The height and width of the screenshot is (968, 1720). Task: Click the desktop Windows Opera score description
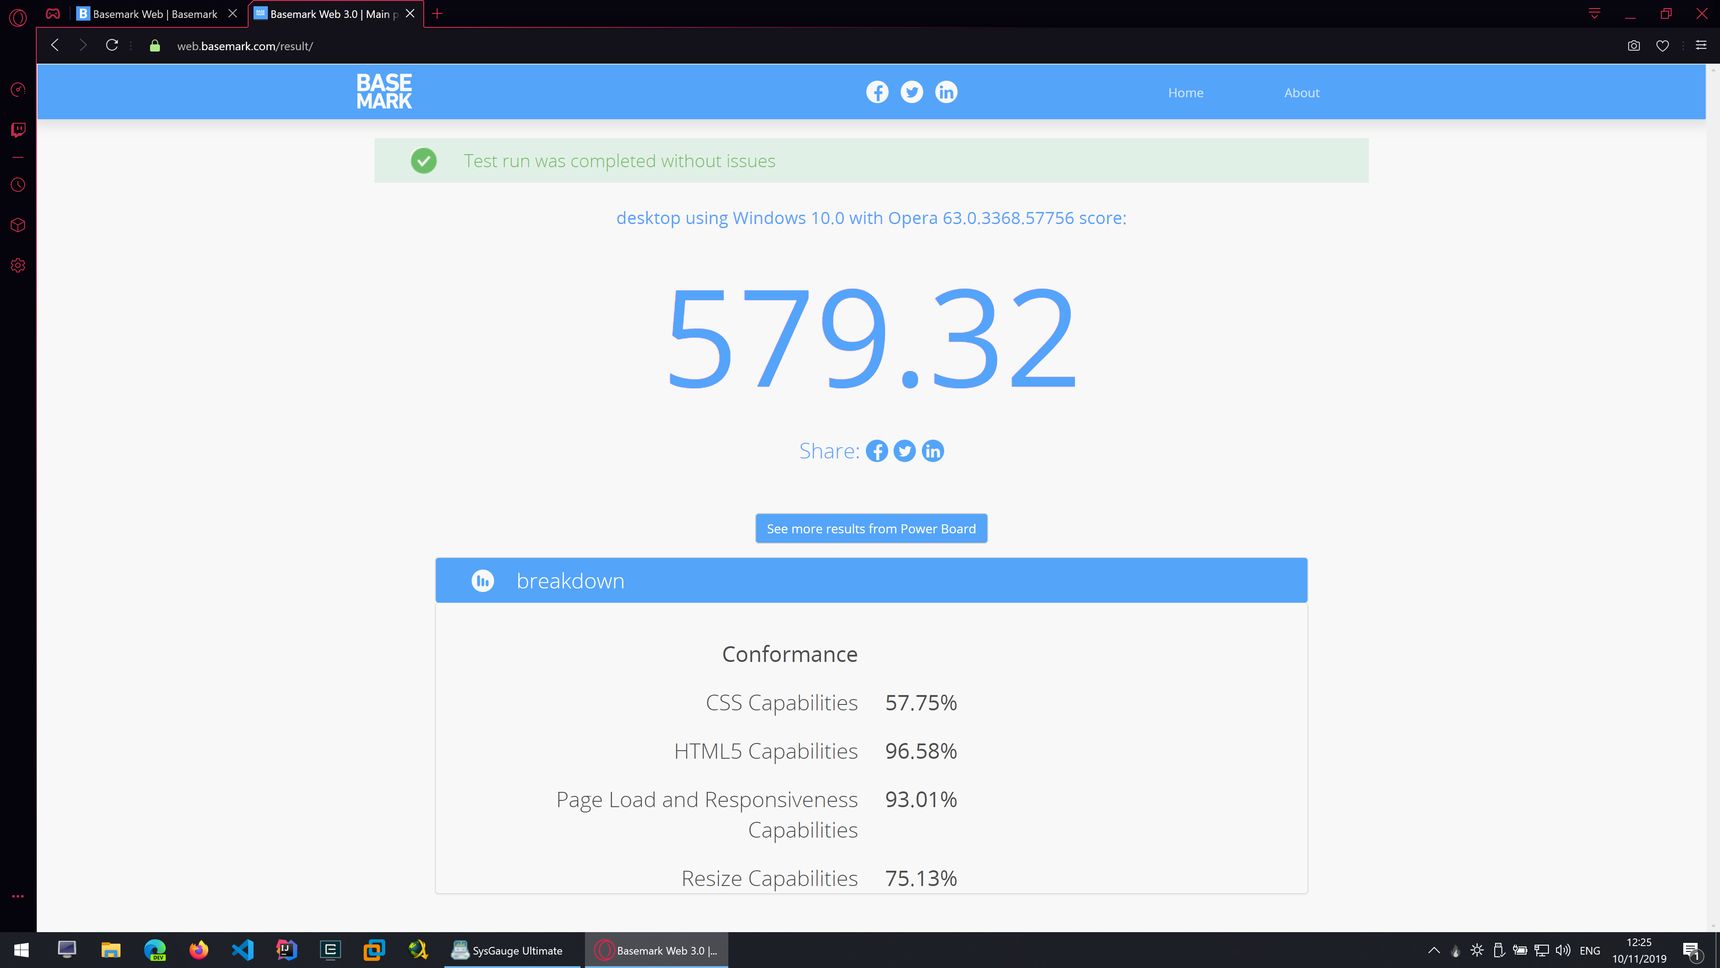(x=871, y=218)
